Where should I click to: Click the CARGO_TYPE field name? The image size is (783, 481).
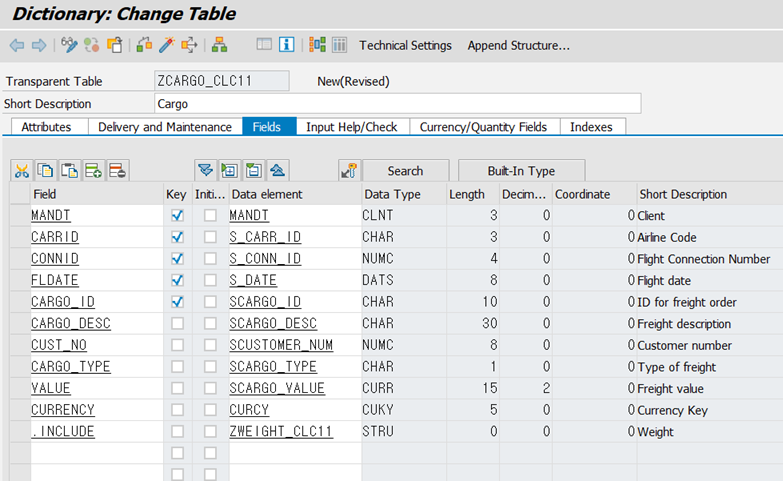point(70,367)
